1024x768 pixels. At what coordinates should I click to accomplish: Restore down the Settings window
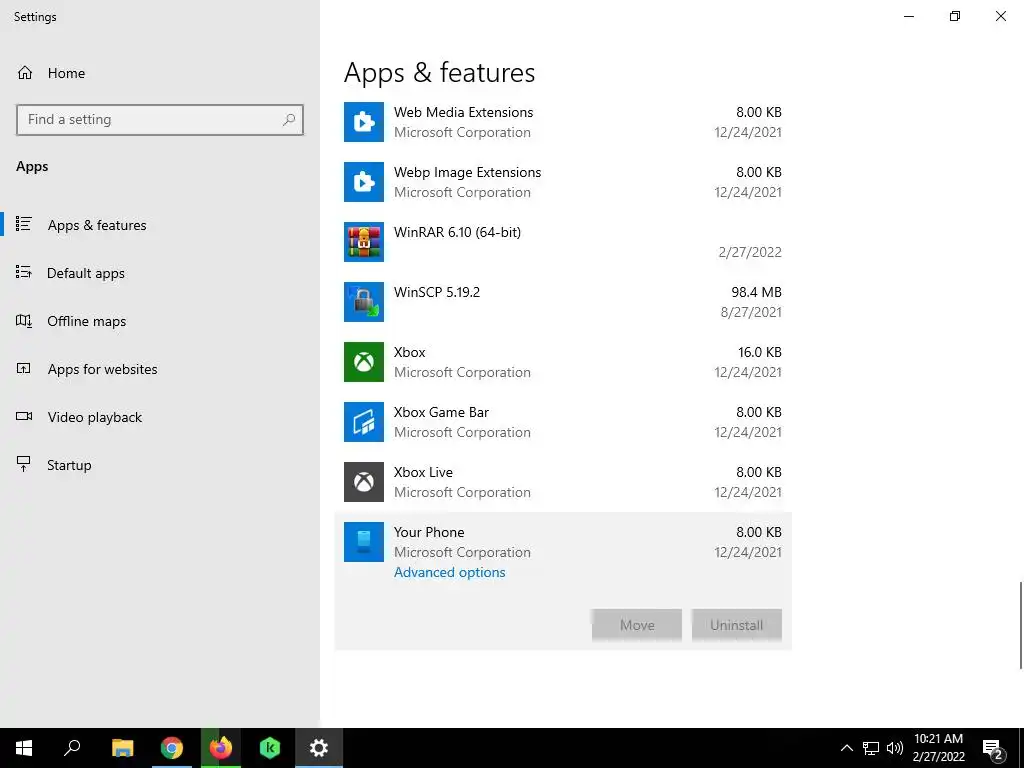955,16
